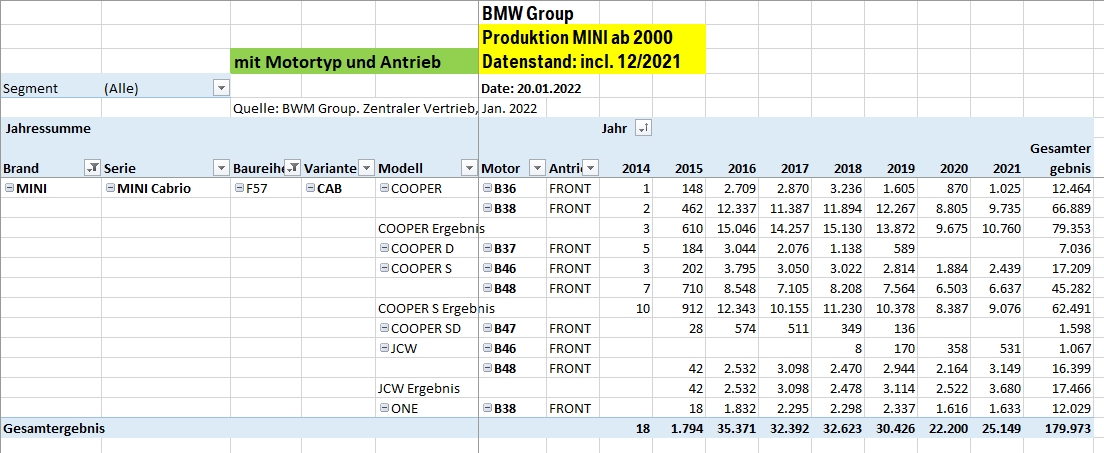The image size is (1104, 453).
Task: Collapse the CAB variant group
Action: pyautogui.click(x=310, y=189)
